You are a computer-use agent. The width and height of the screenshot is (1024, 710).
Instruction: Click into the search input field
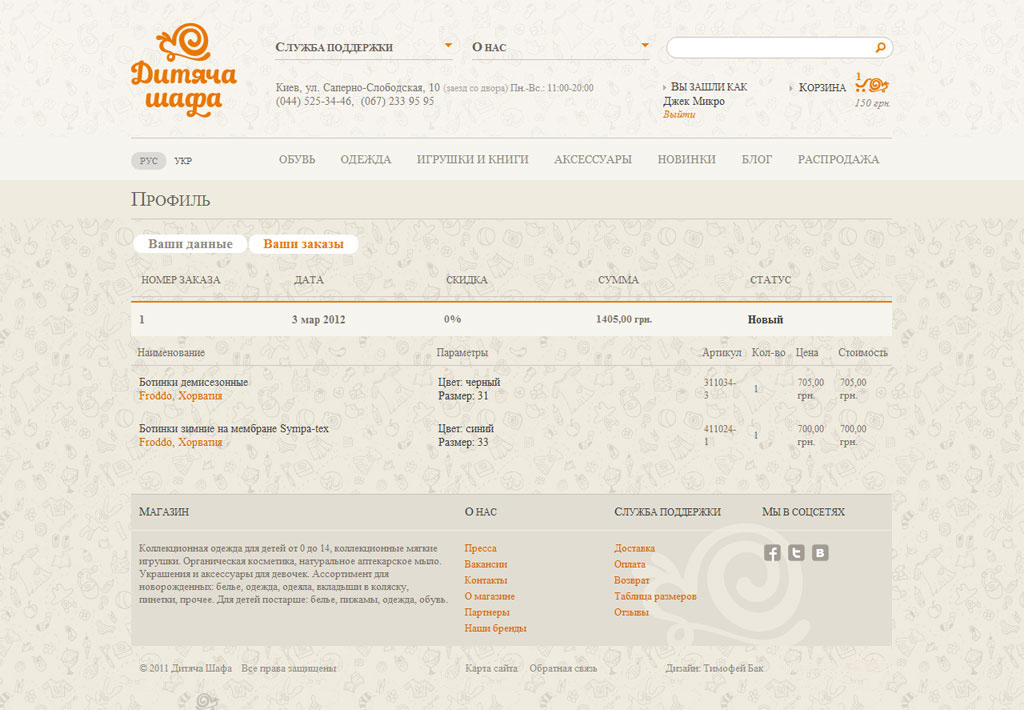pos(771,48)
